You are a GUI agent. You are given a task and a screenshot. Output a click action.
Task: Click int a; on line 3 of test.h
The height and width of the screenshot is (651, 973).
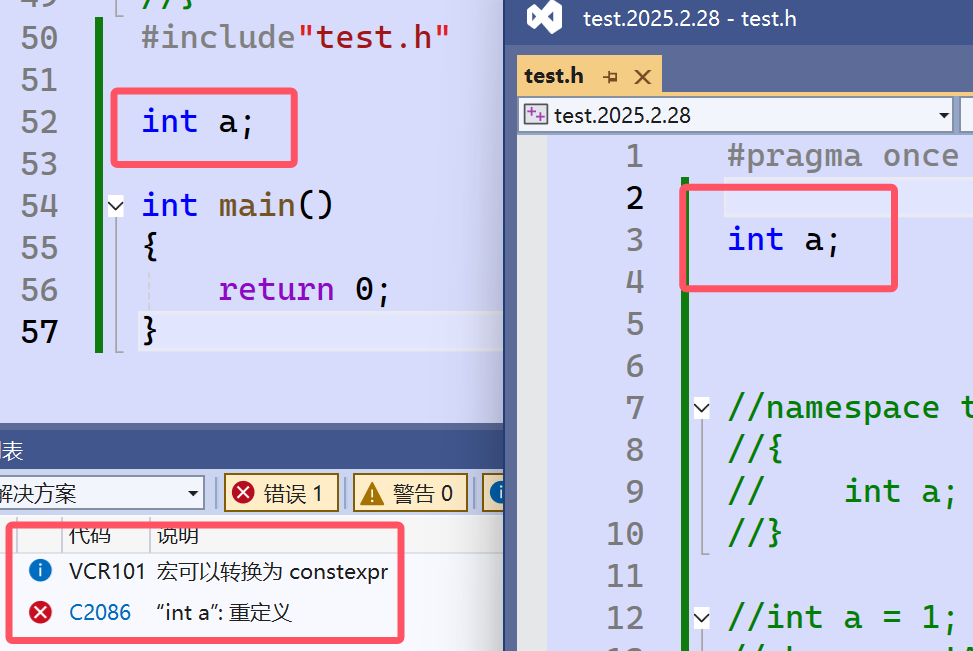tap(784, 240)
